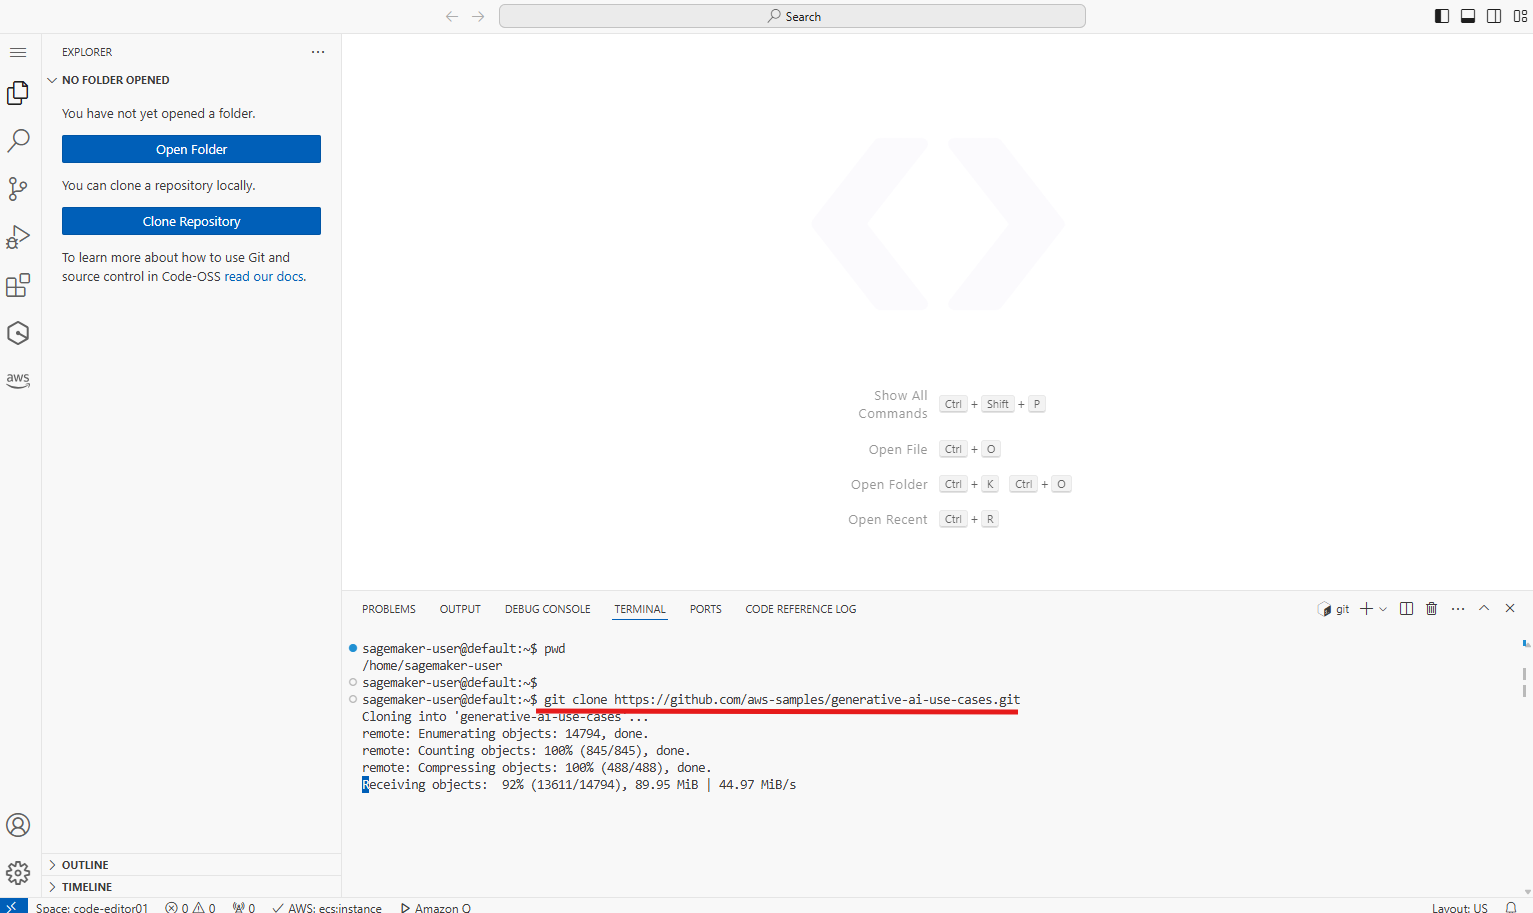Open the Manage settings gear
Screen dimensions: 1533x913
(x=18, y=873)
